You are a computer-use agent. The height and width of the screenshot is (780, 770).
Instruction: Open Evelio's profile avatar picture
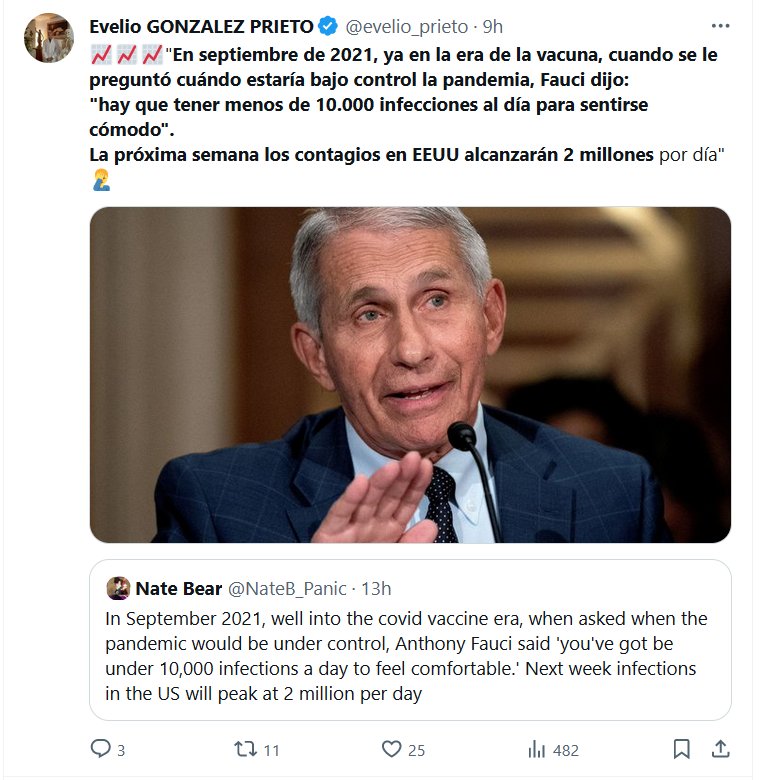[47, 38]
